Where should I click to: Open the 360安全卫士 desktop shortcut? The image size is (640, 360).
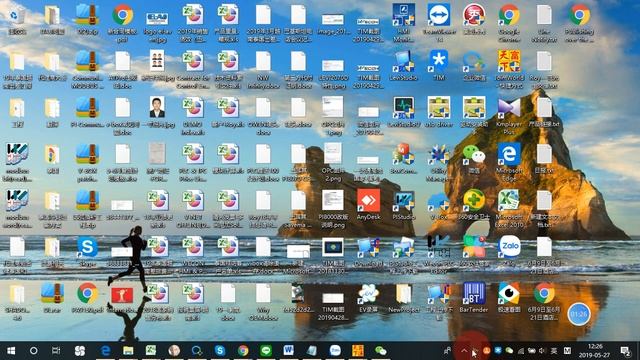pos(474,201)
